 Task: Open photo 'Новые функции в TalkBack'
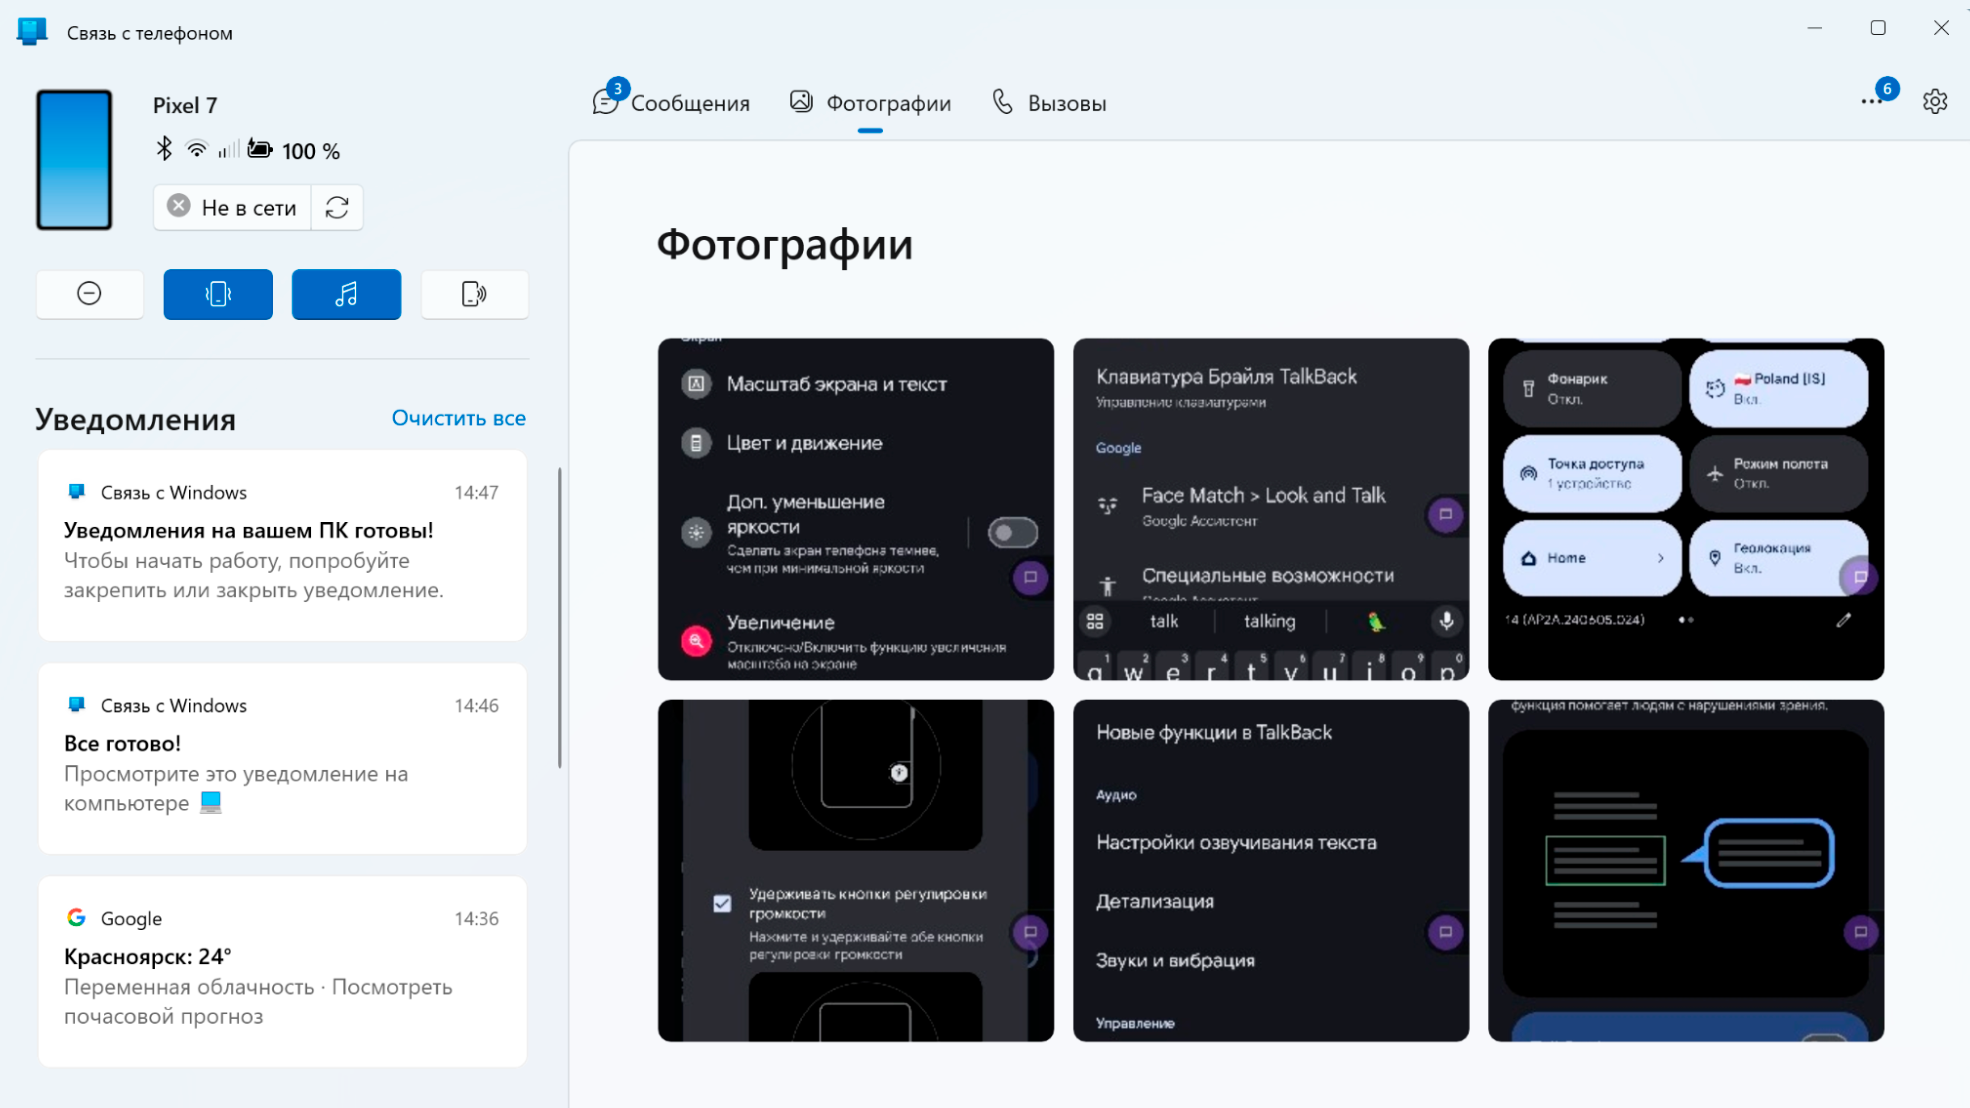[1271, 871]
